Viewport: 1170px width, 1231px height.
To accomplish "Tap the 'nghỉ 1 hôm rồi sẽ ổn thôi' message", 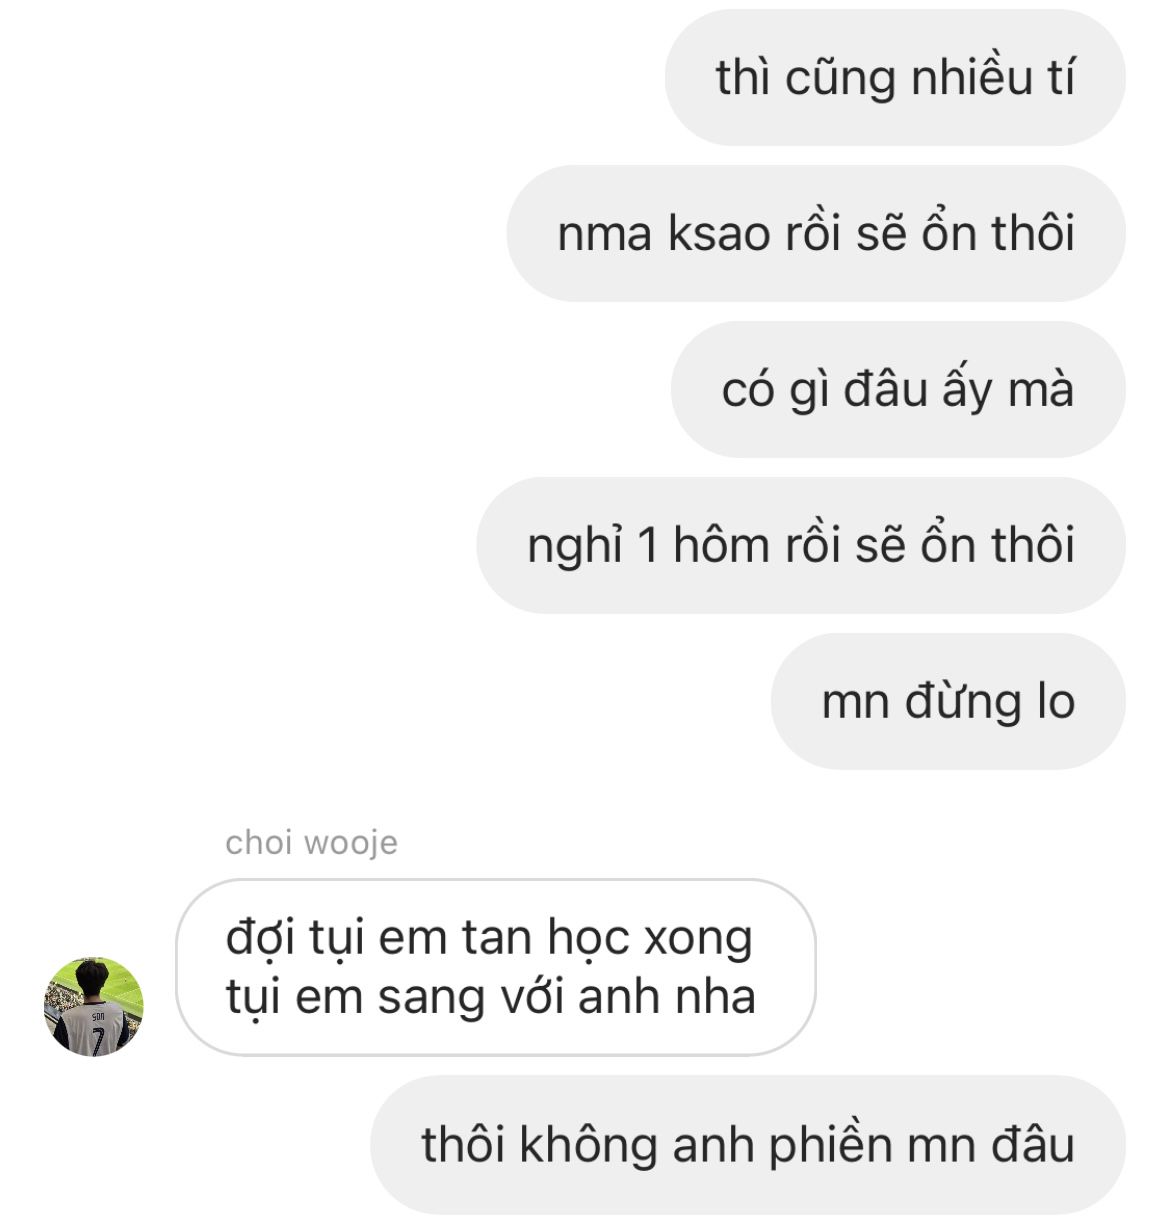I will coord(801,545).
